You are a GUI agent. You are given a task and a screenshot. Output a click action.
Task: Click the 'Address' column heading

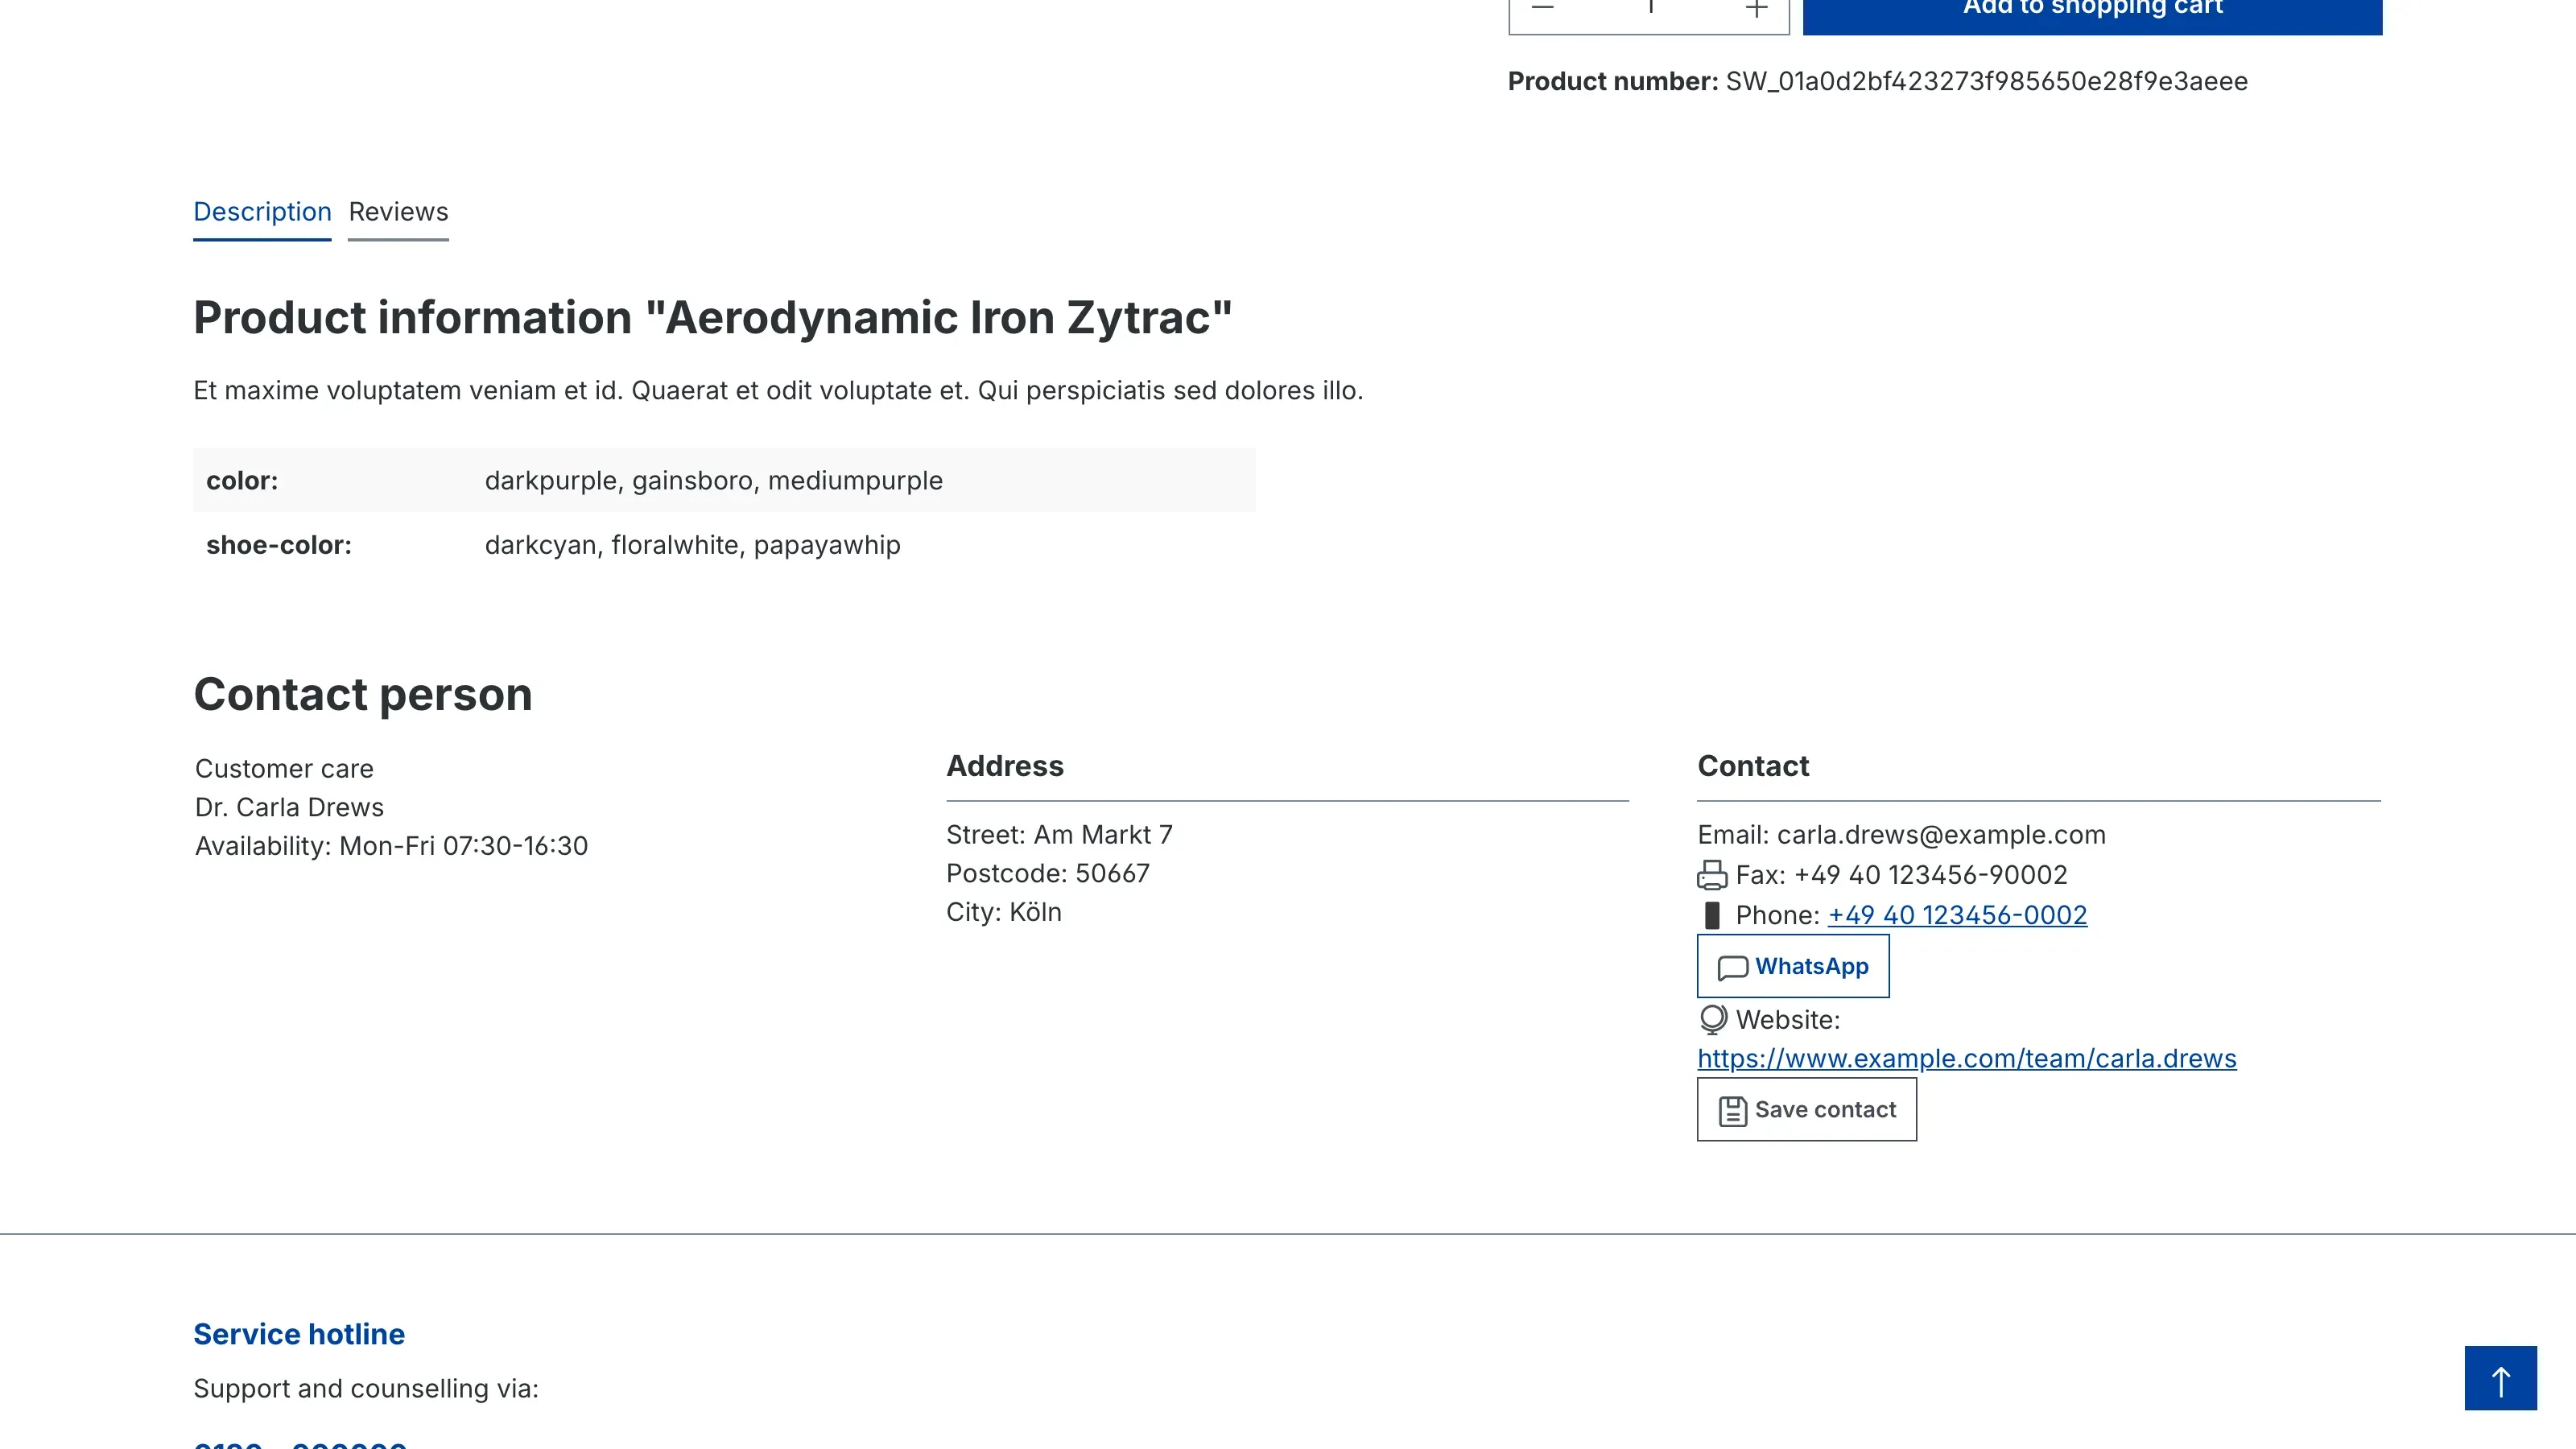tap(1005, 766)
